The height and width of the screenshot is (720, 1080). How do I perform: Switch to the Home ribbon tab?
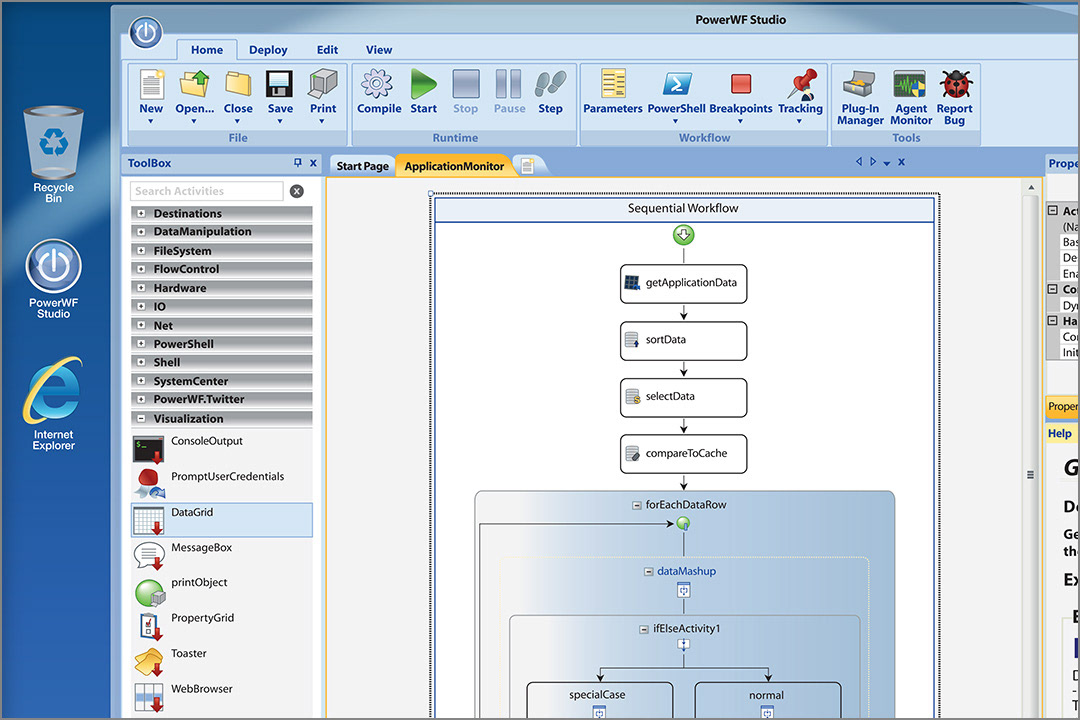coord(207,50)
